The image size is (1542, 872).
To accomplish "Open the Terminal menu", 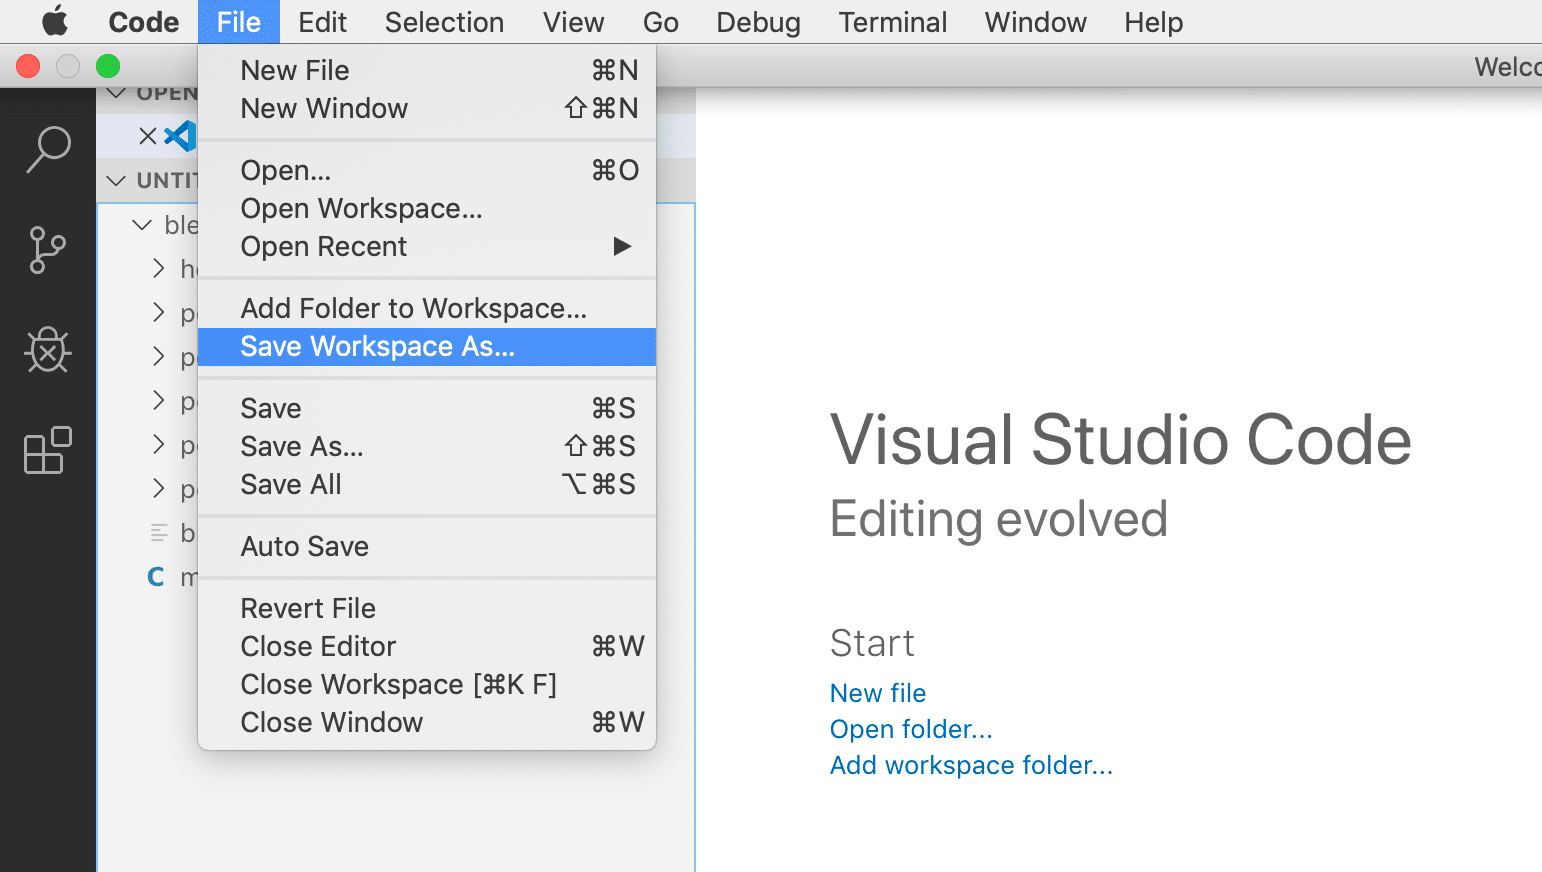I will (x=892, y=22).
